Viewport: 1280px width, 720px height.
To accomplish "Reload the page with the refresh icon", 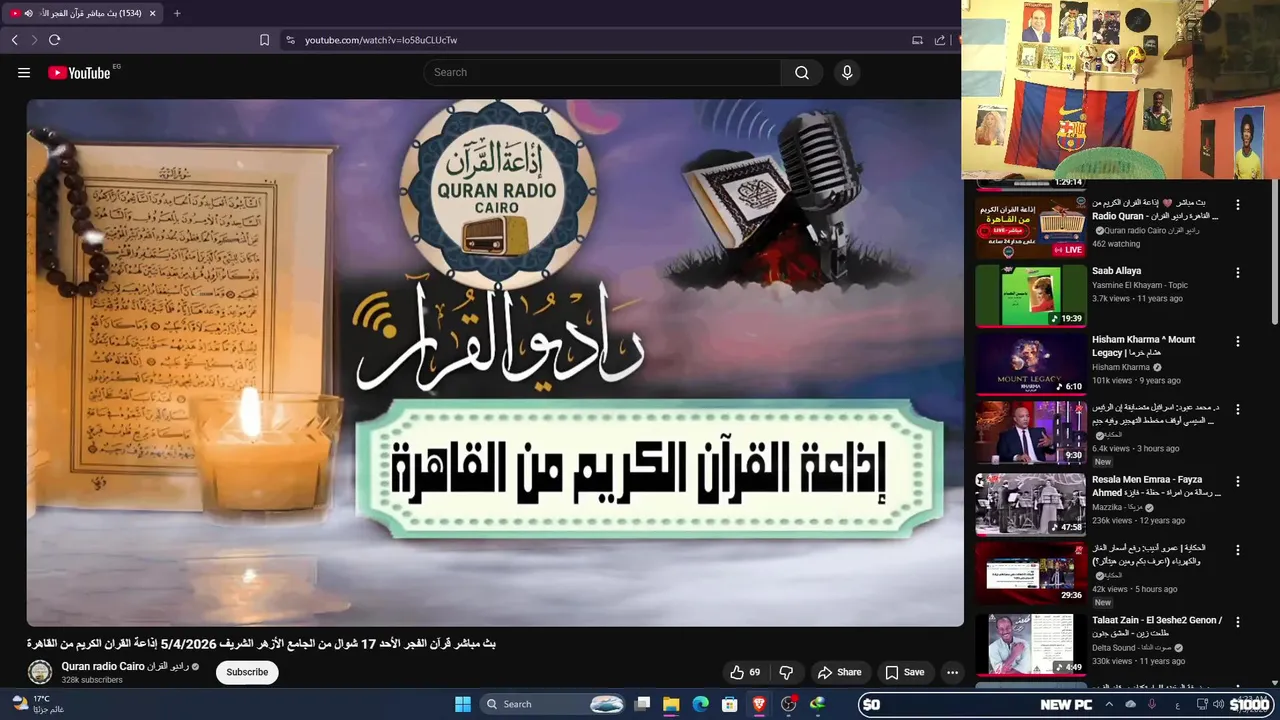I will [x=54, y=40].
